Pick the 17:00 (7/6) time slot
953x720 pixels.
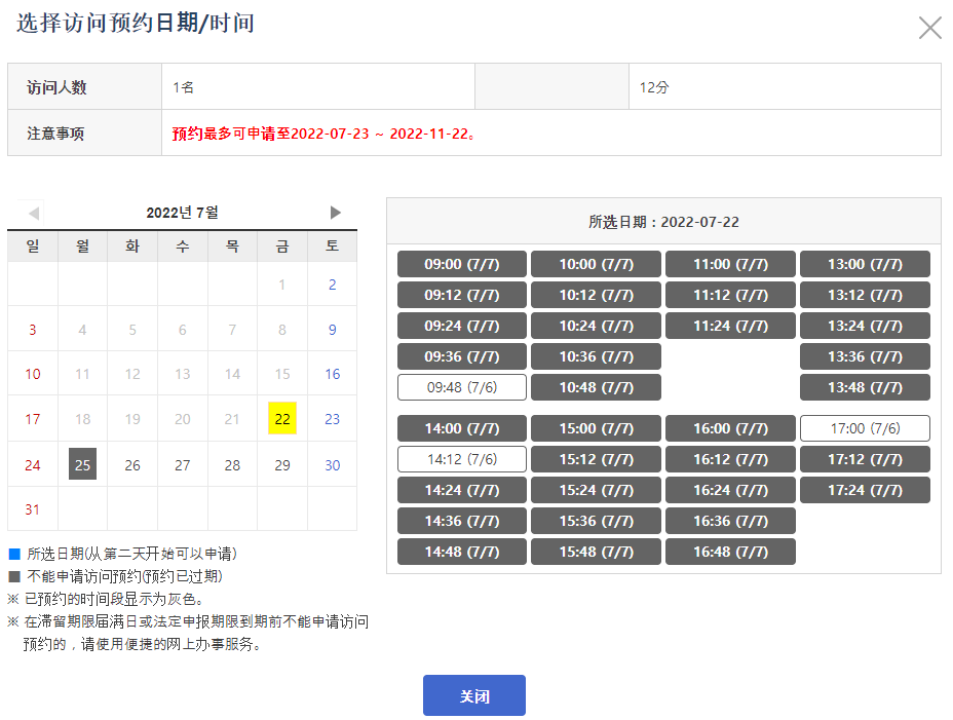[864, 428]
